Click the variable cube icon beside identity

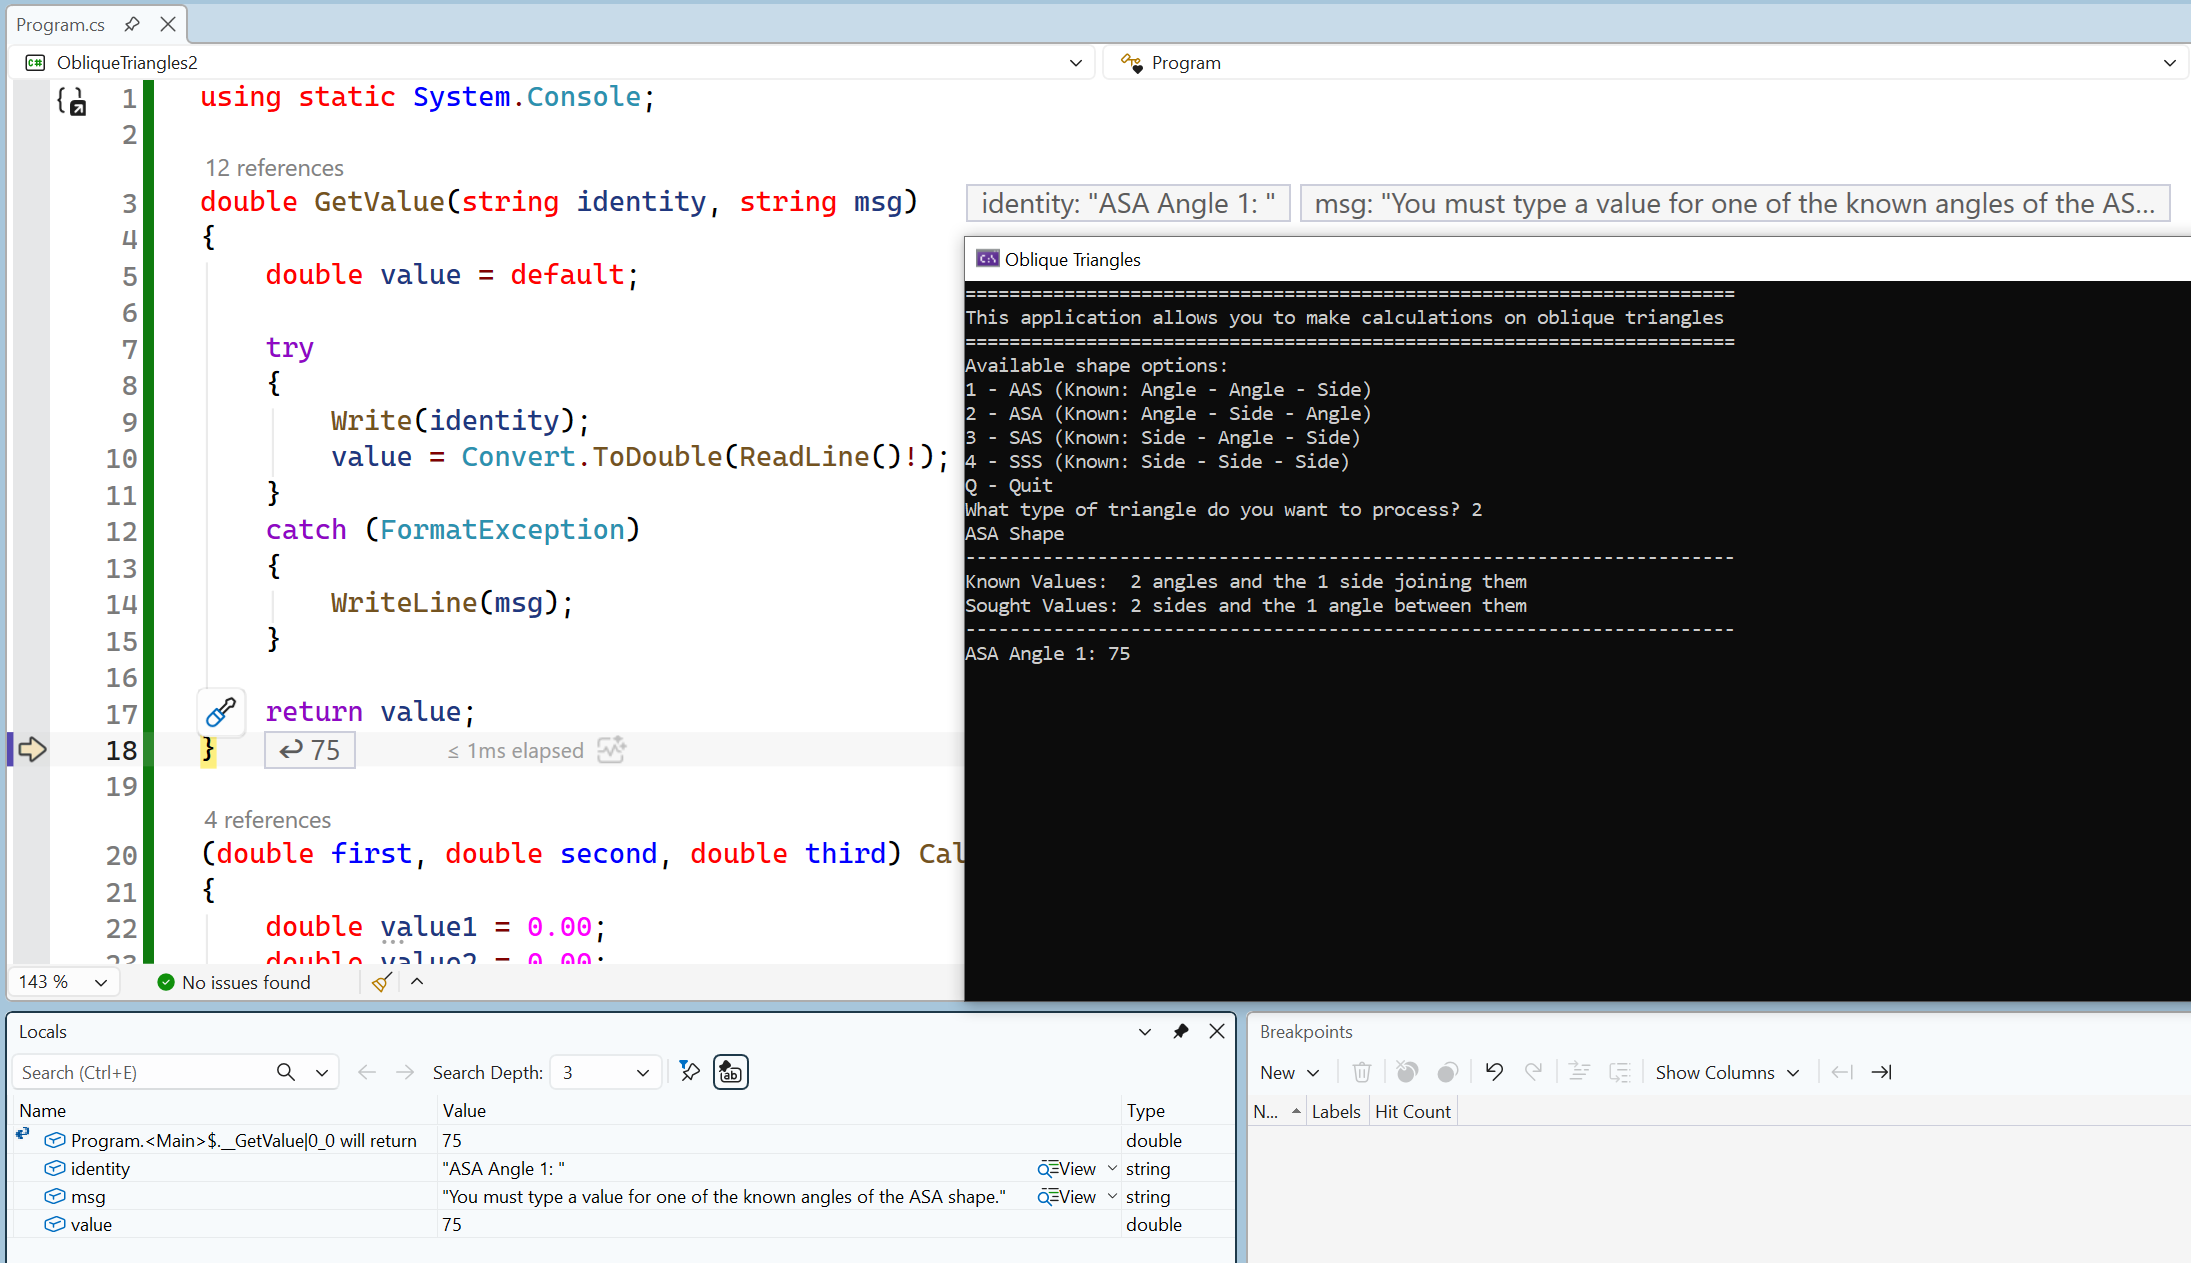pos(55,1168)
